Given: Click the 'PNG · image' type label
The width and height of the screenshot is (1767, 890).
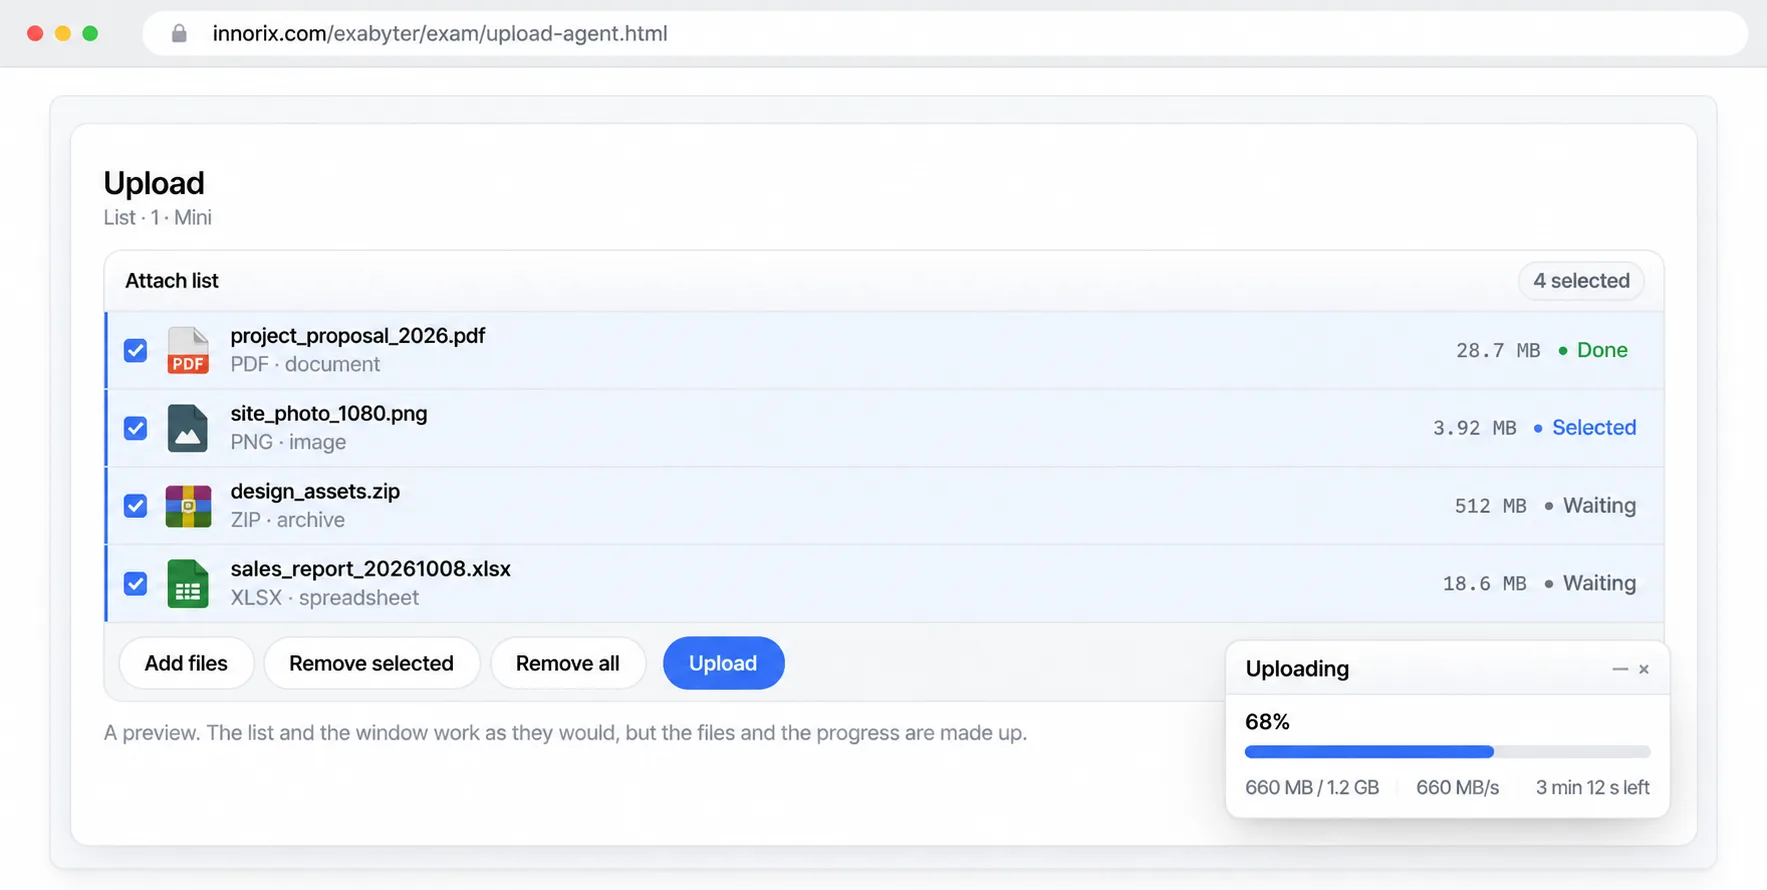Looking at the screenshot, I should click(288, 442).
